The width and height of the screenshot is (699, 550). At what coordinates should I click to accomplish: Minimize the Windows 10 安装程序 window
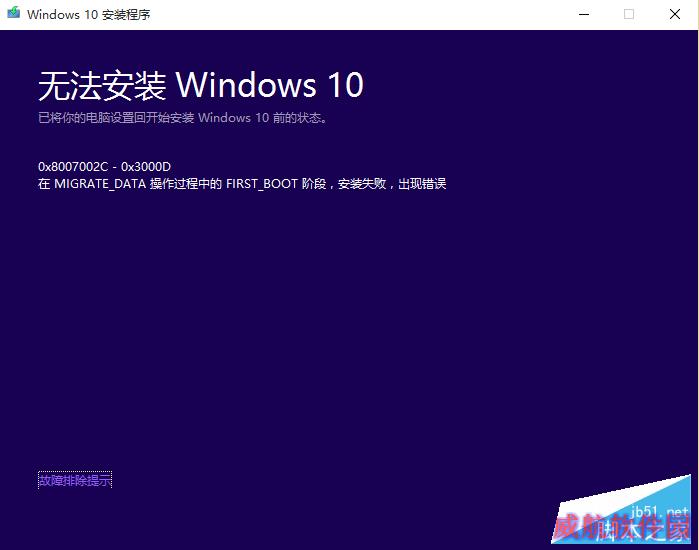pyautogui.click(x=584, y=14)
